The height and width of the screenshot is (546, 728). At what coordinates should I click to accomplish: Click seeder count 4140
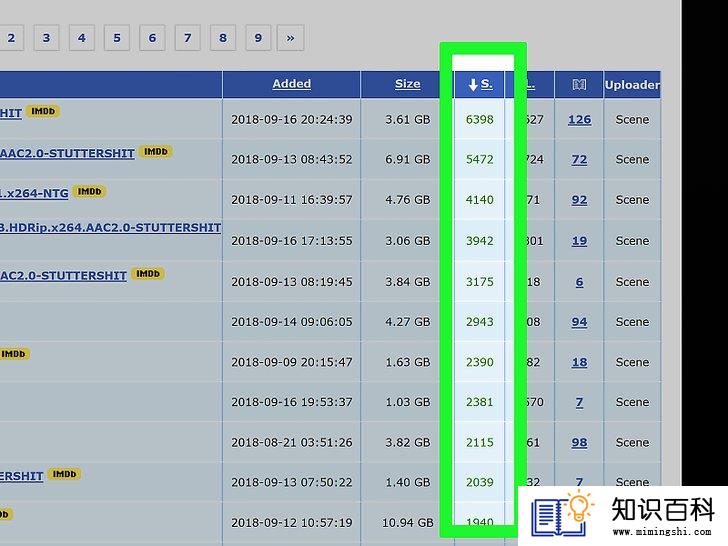pyautogui.click(x=480, y=200)
